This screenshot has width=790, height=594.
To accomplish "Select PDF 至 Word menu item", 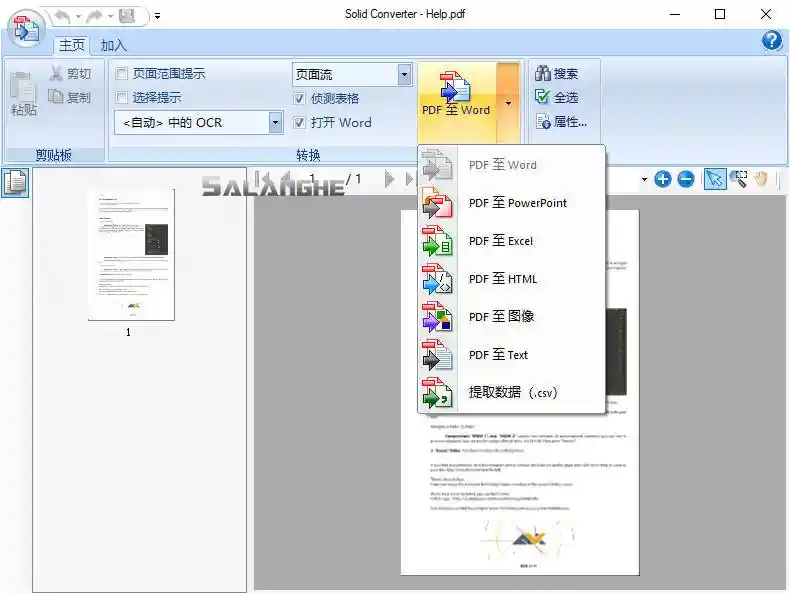I will tap(511, 165).
